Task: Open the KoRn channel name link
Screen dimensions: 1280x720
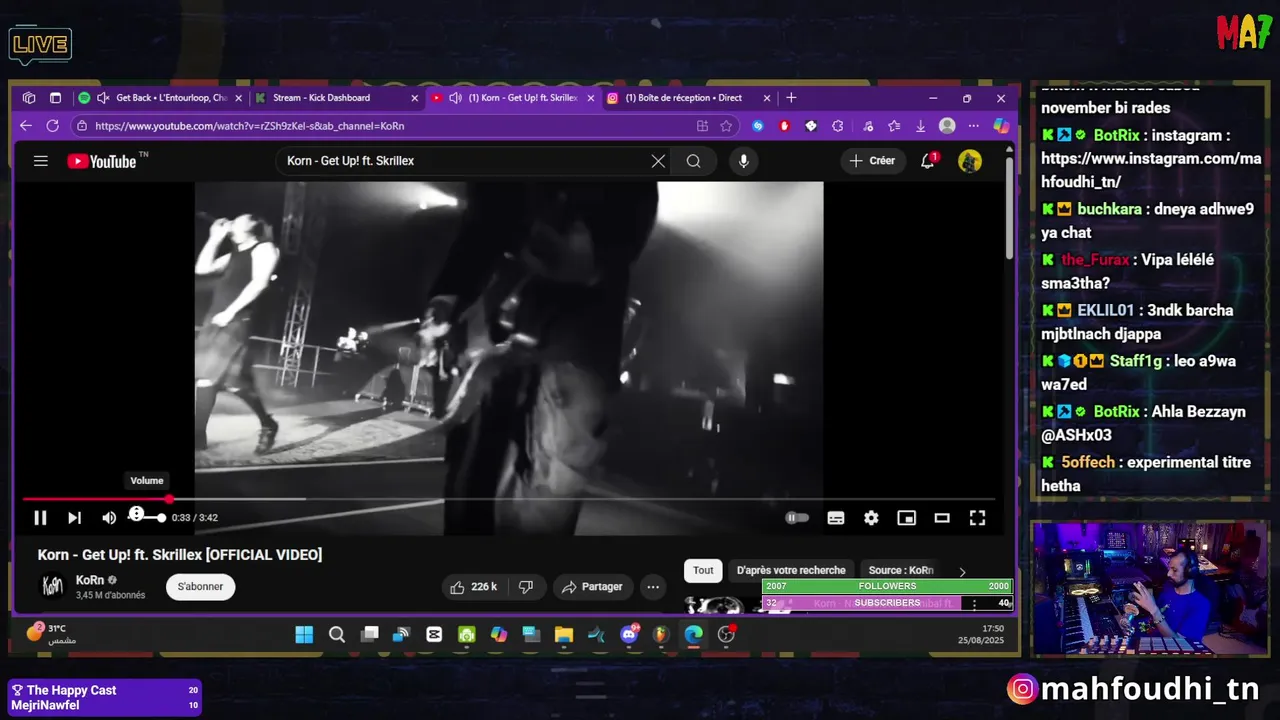Action: click(90, 580)
